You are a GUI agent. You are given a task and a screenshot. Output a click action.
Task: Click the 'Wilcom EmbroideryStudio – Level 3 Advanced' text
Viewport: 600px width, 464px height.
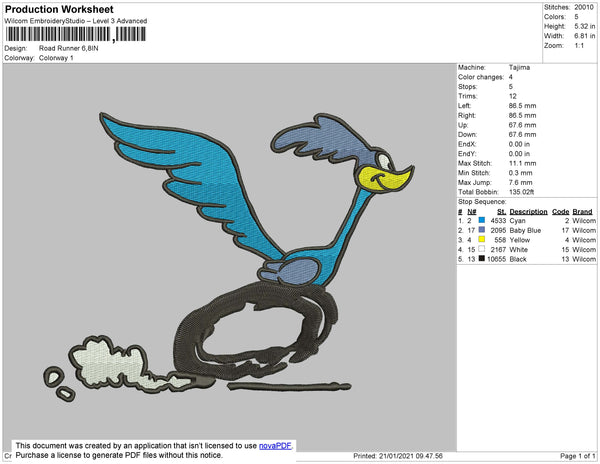click(x=76, y=21)
